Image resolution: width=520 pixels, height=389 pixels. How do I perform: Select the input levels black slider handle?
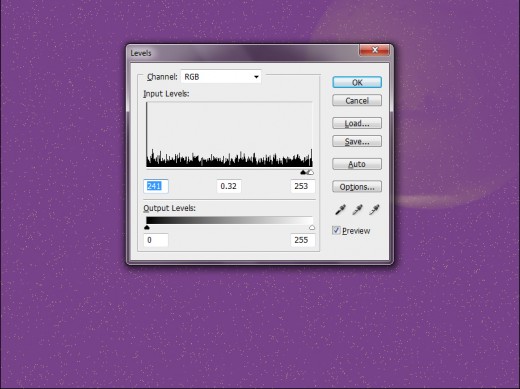(x=303, y=172)
